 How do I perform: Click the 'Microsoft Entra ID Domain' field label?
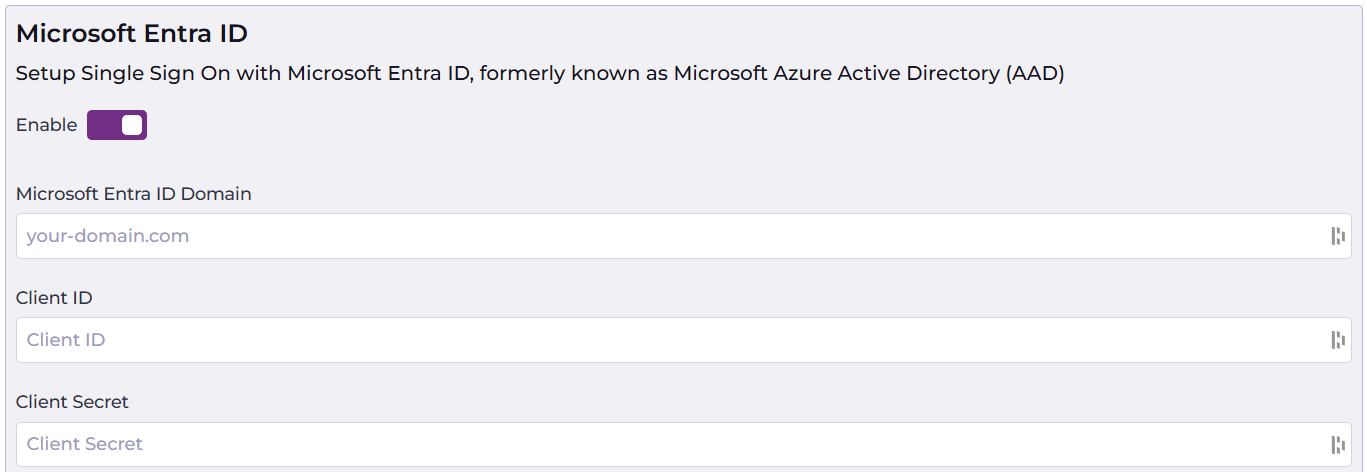[x=134, y=194]
